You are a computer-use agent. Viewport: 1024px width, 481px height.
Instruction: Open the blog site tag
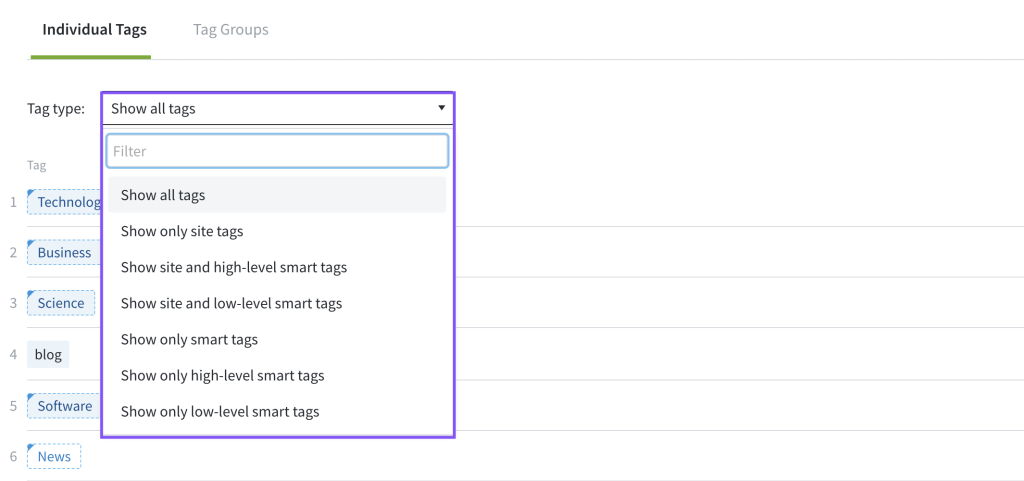coord(48,354)
